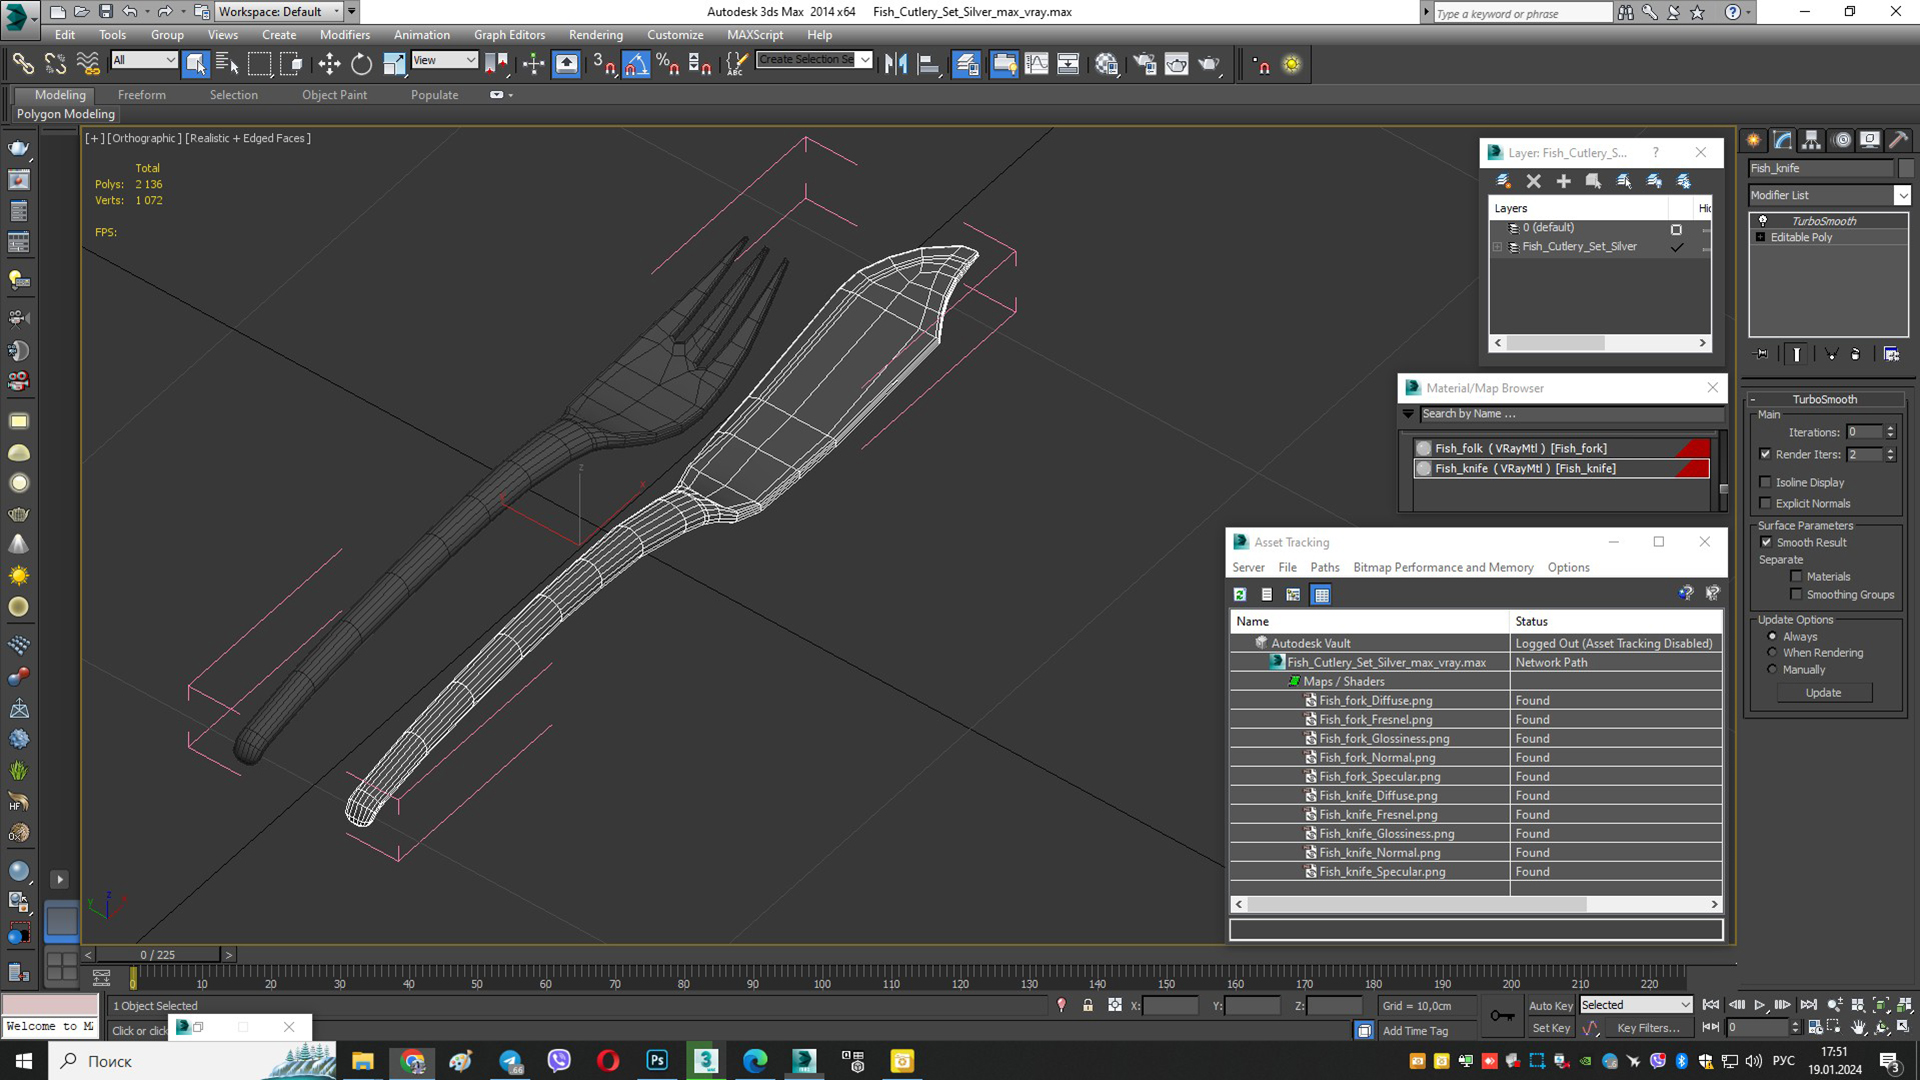Toggle Render Iters checkbox
Screen dimensions: 1920x1080
pos(1765,454)
